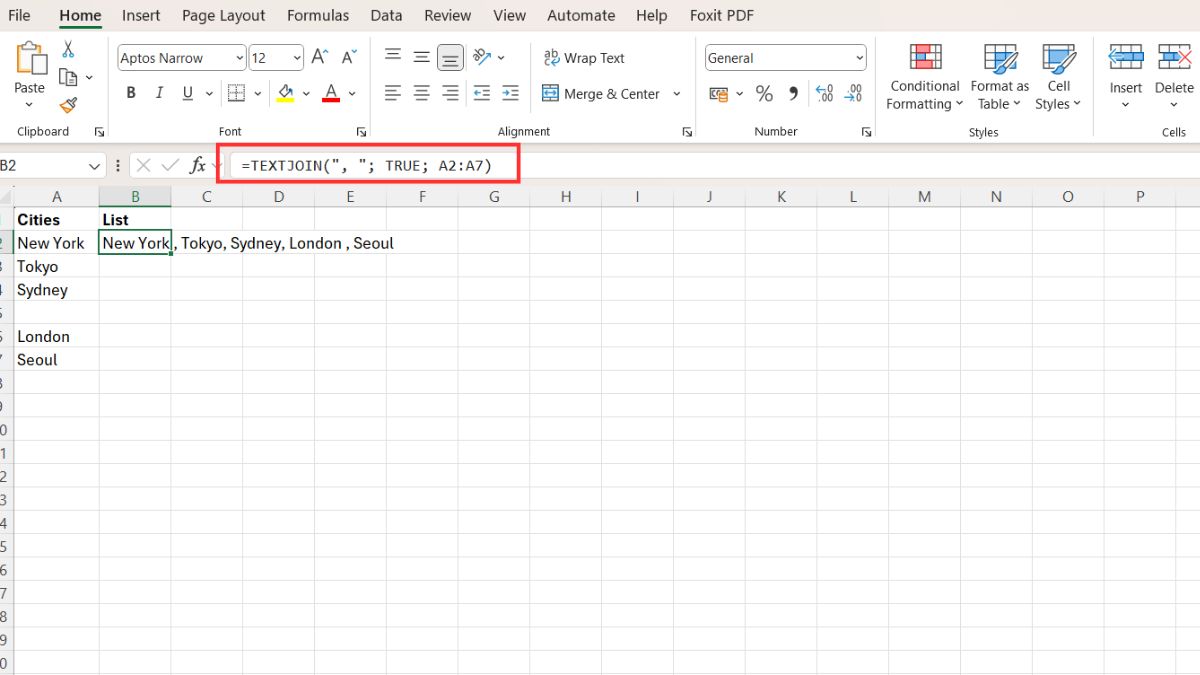Open the red Font Color swatch
This screenshot has width=1200, height=675.
point(330,92)
